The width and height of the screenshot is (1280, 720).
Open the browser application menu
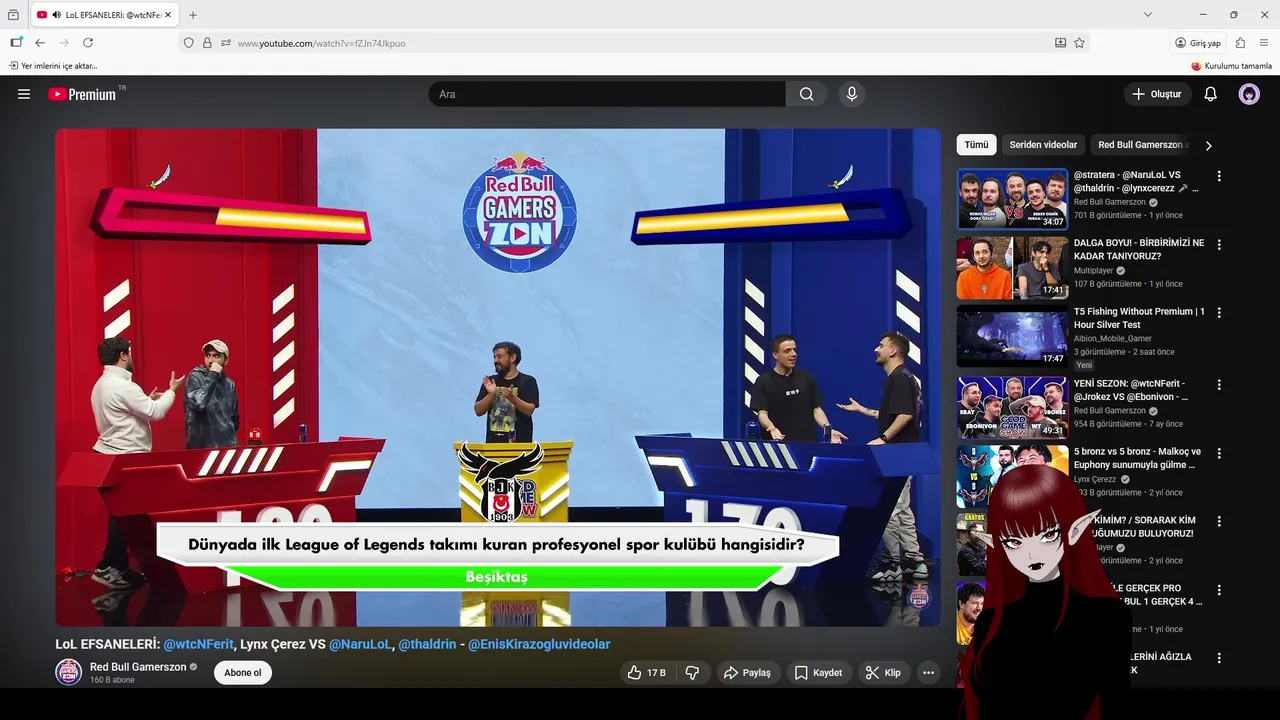1264,43
